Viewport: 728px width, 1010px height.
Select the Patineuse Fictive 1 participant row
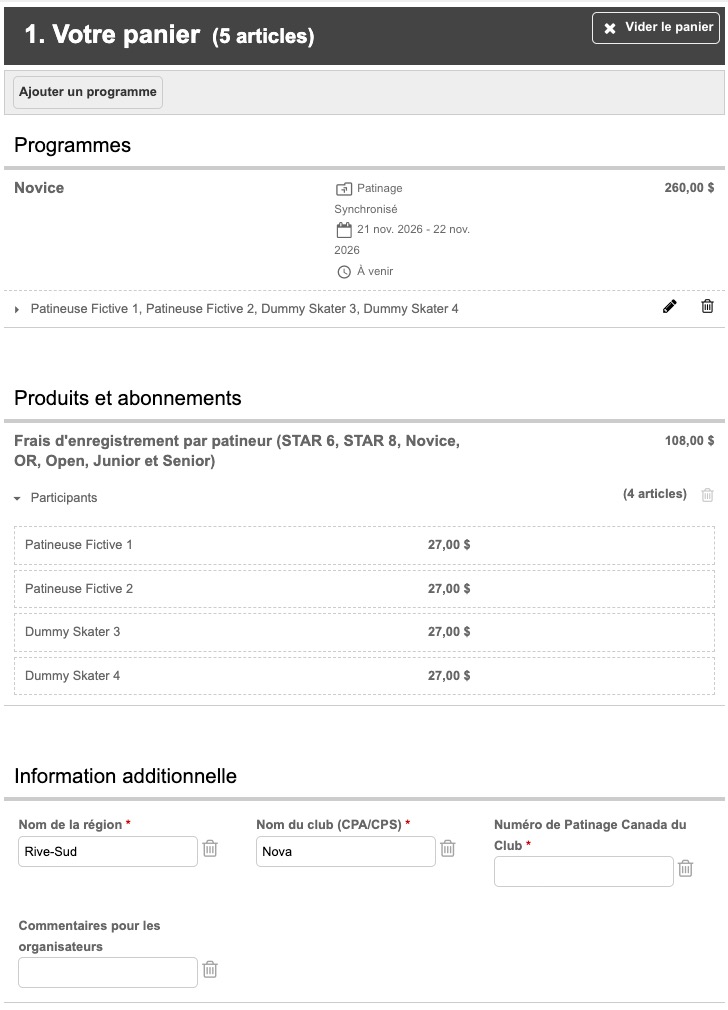365,546
